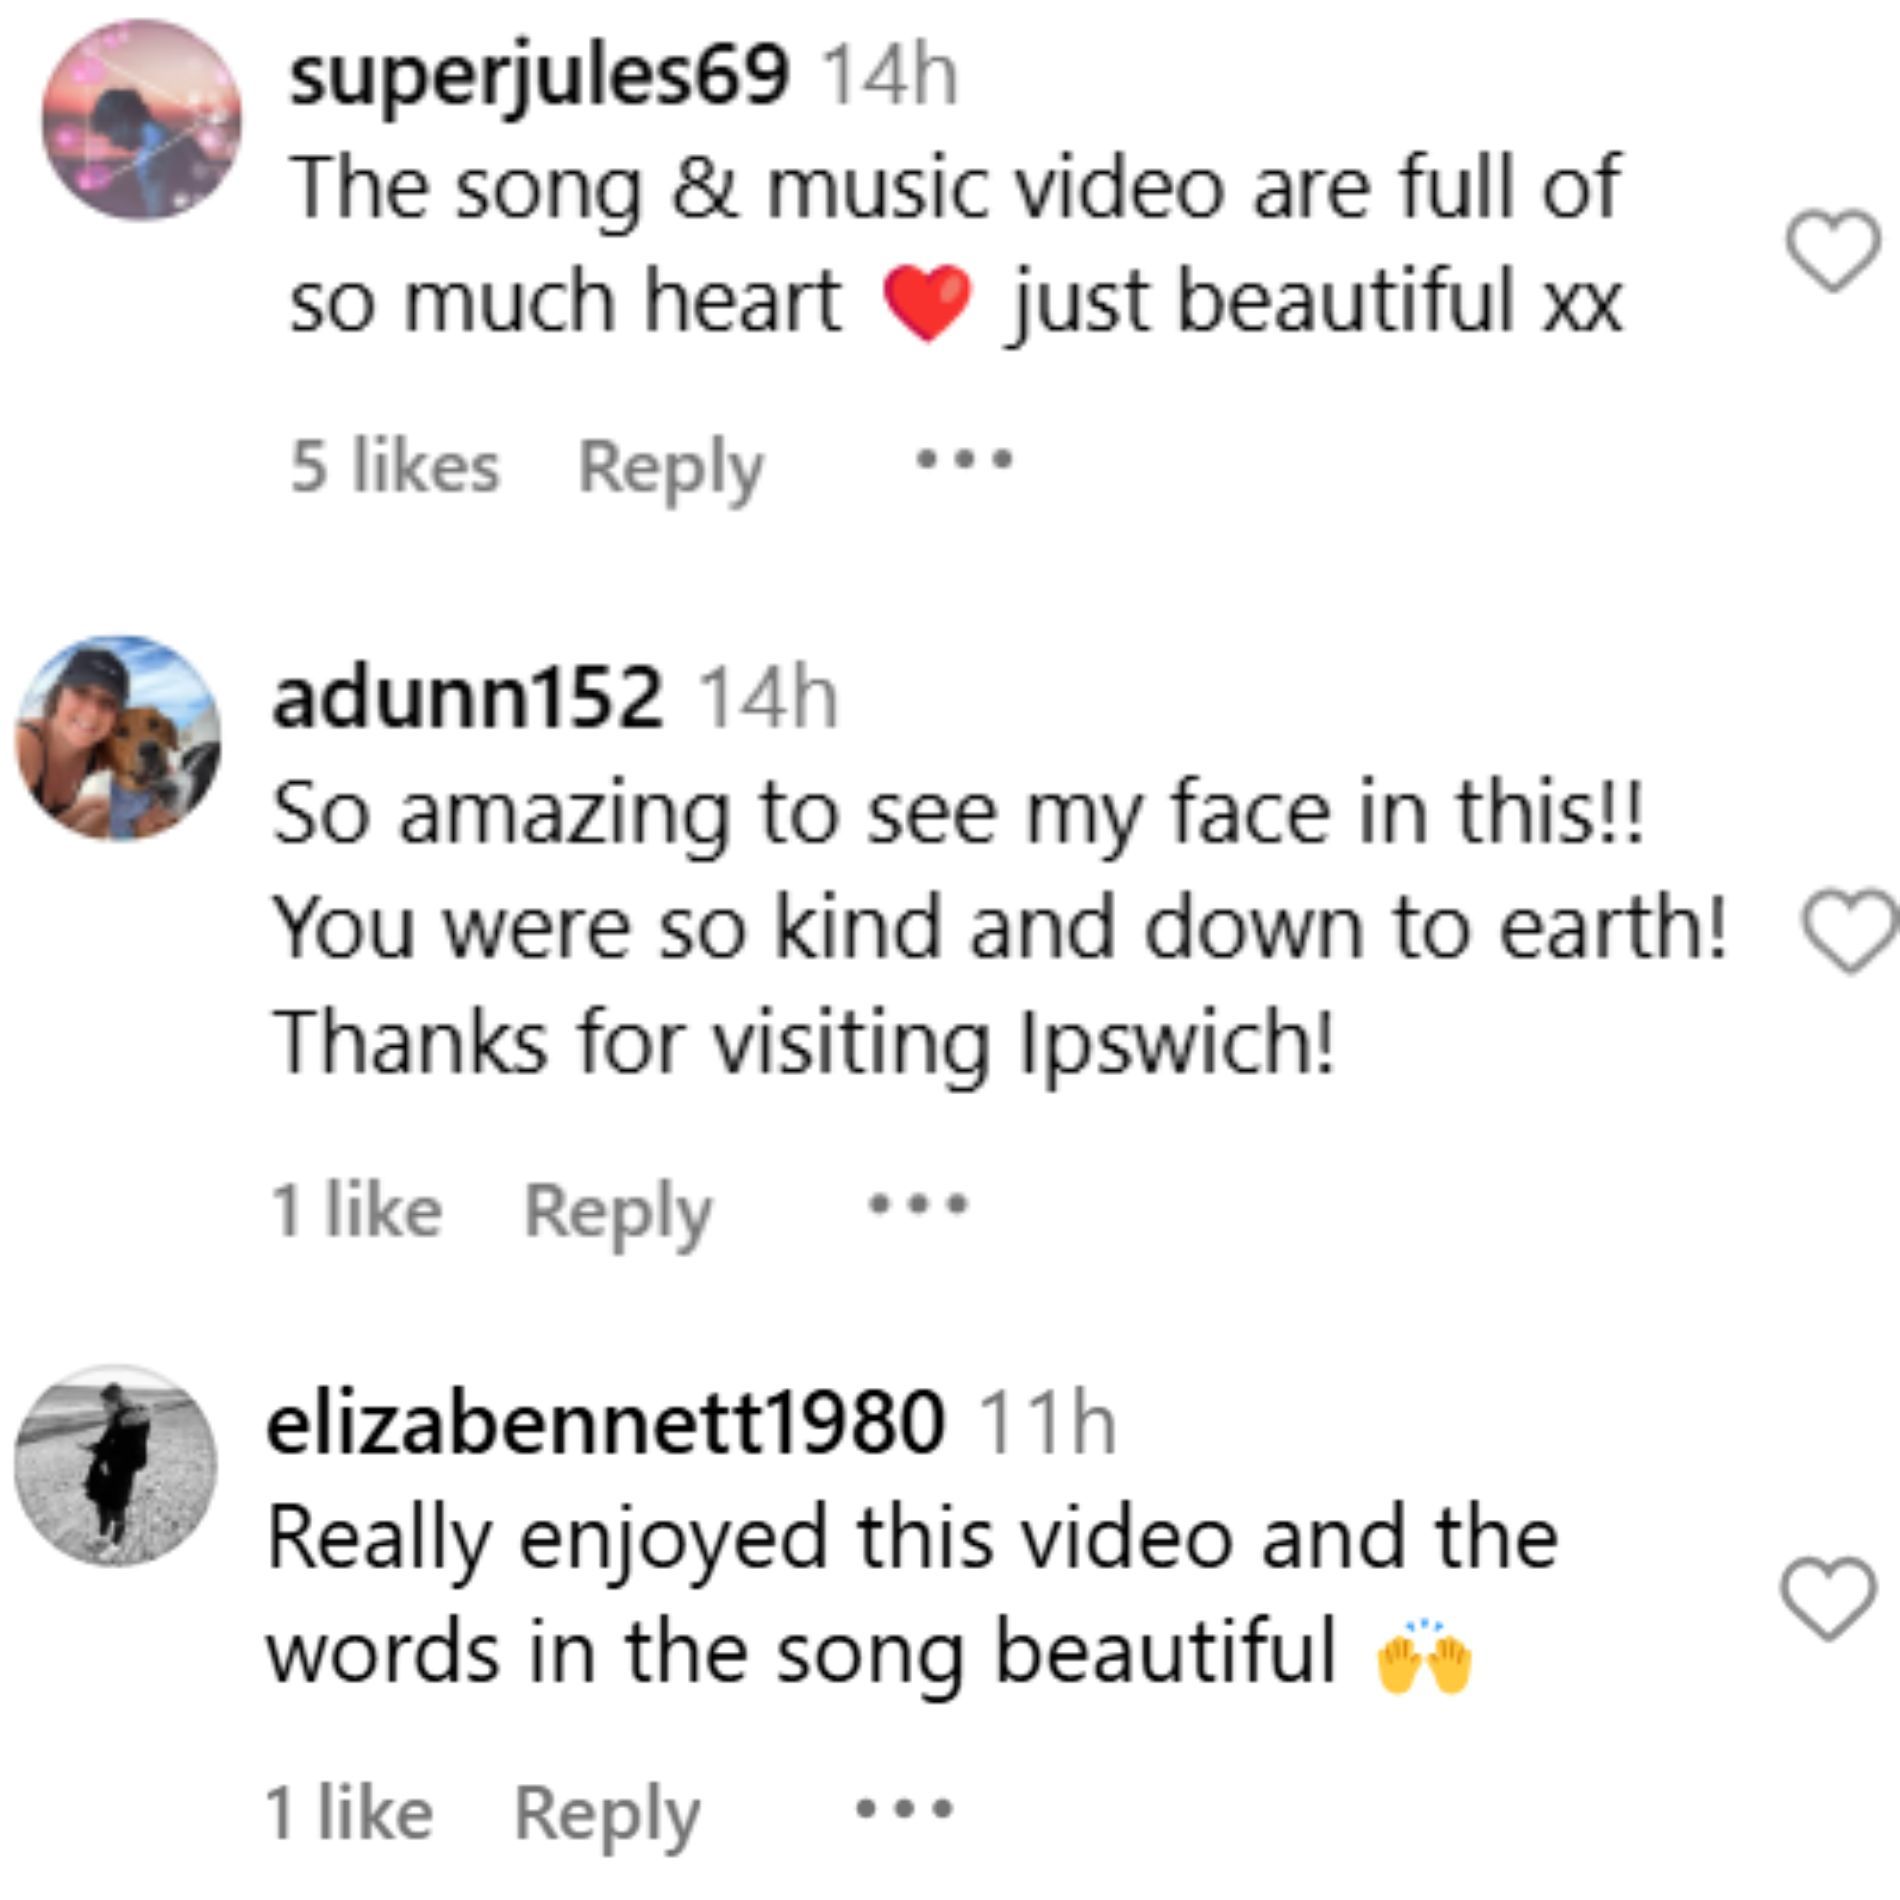Reply to elizabennett1980's comment
Screen dimensions: 1900x1900
tap(606, 1813)
